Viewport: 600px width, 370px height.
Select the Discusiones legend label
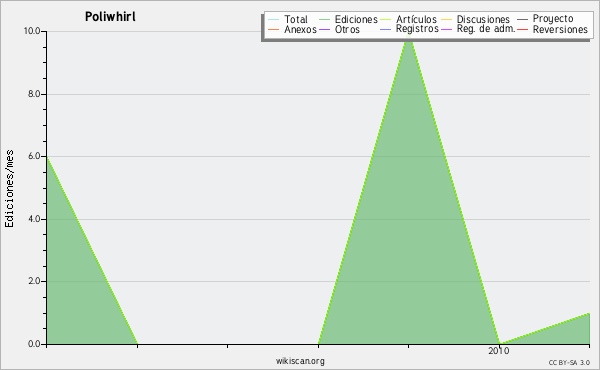483,19
